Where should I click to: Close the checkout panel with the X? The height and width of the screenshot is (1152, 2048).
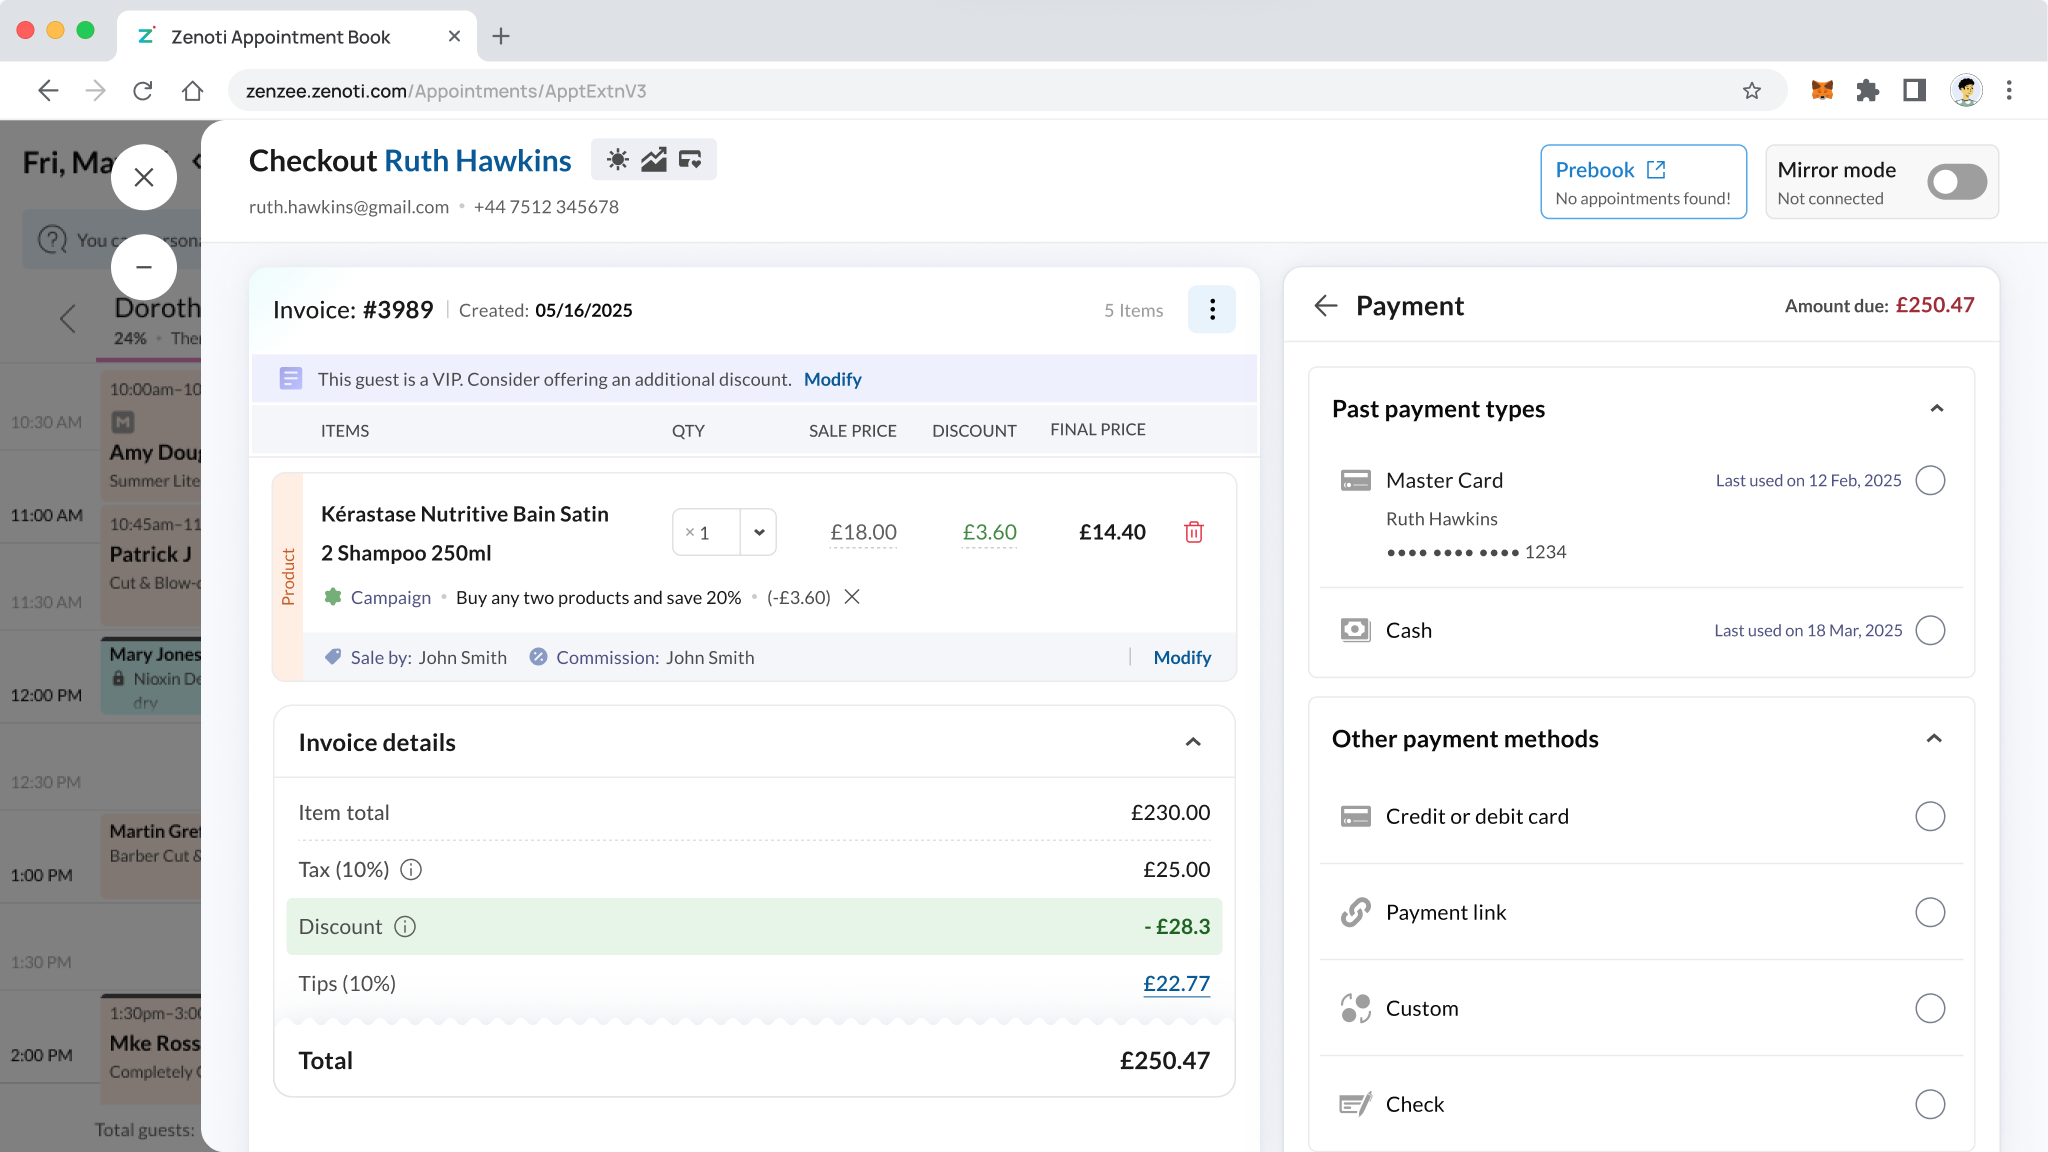[144, 178]
